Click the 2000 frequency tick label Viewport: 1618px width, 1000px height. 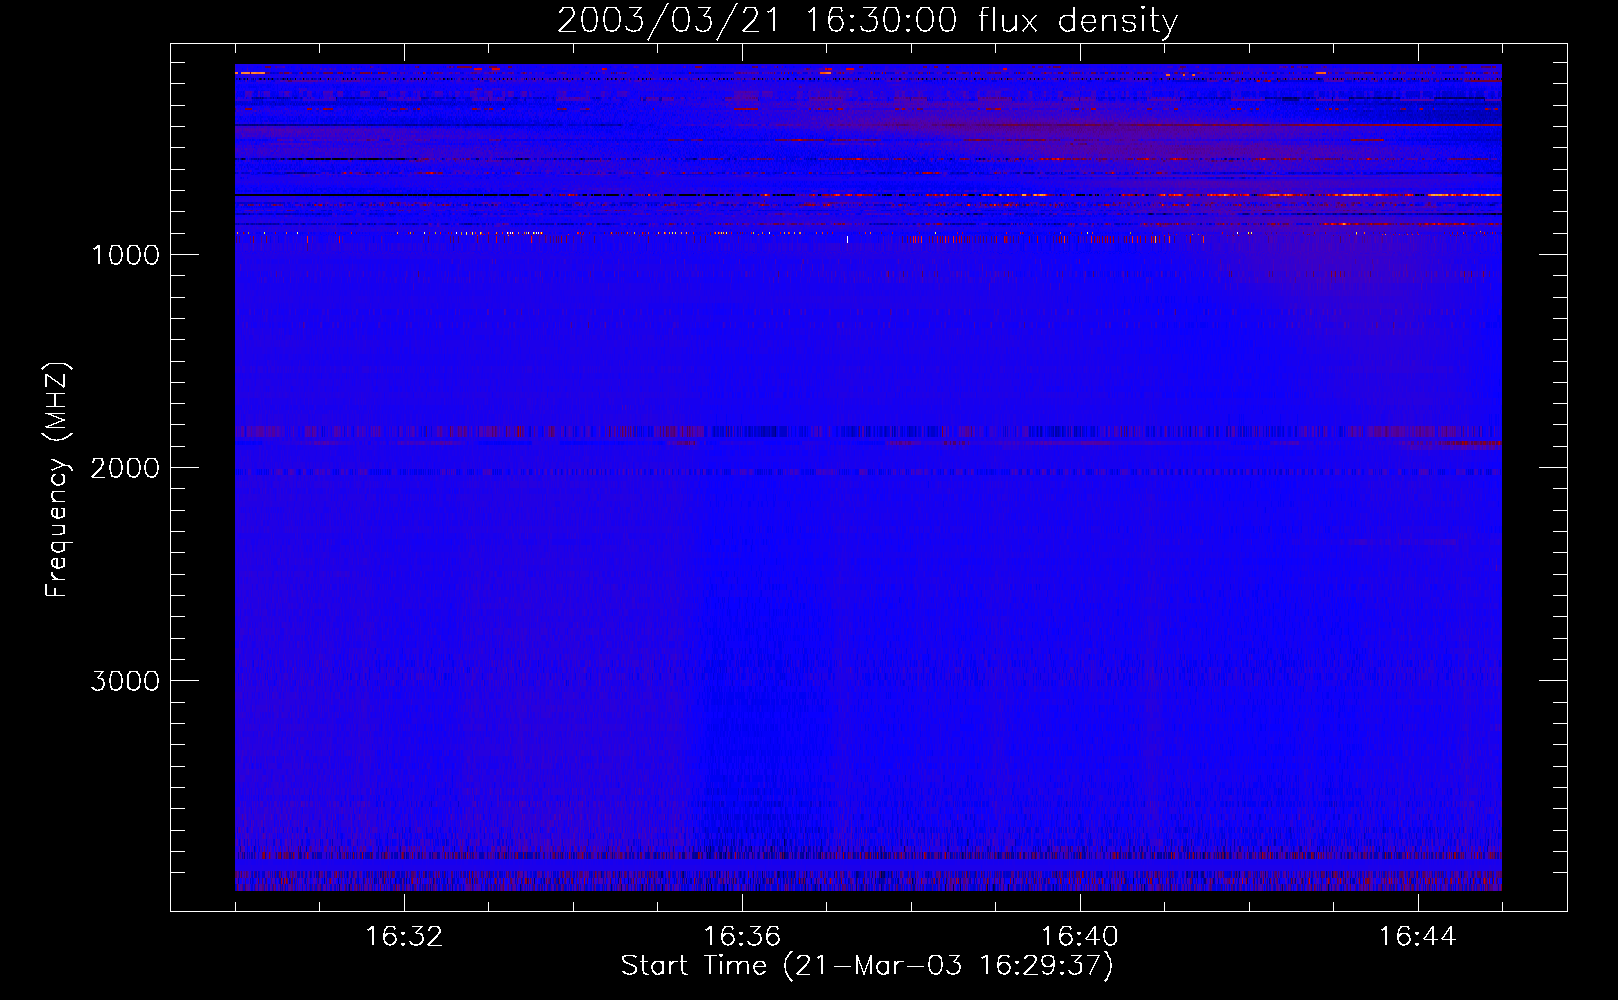125,468
